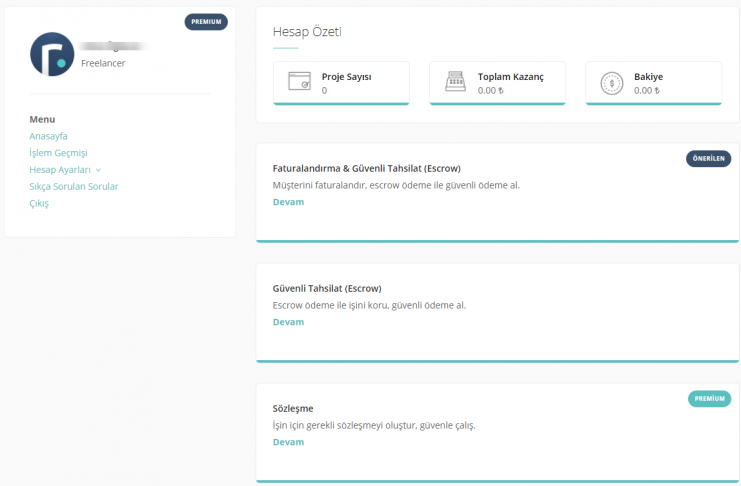Open Anasayfa from the menu
This screenshot has height=486, width=741.
pos(48,136)
